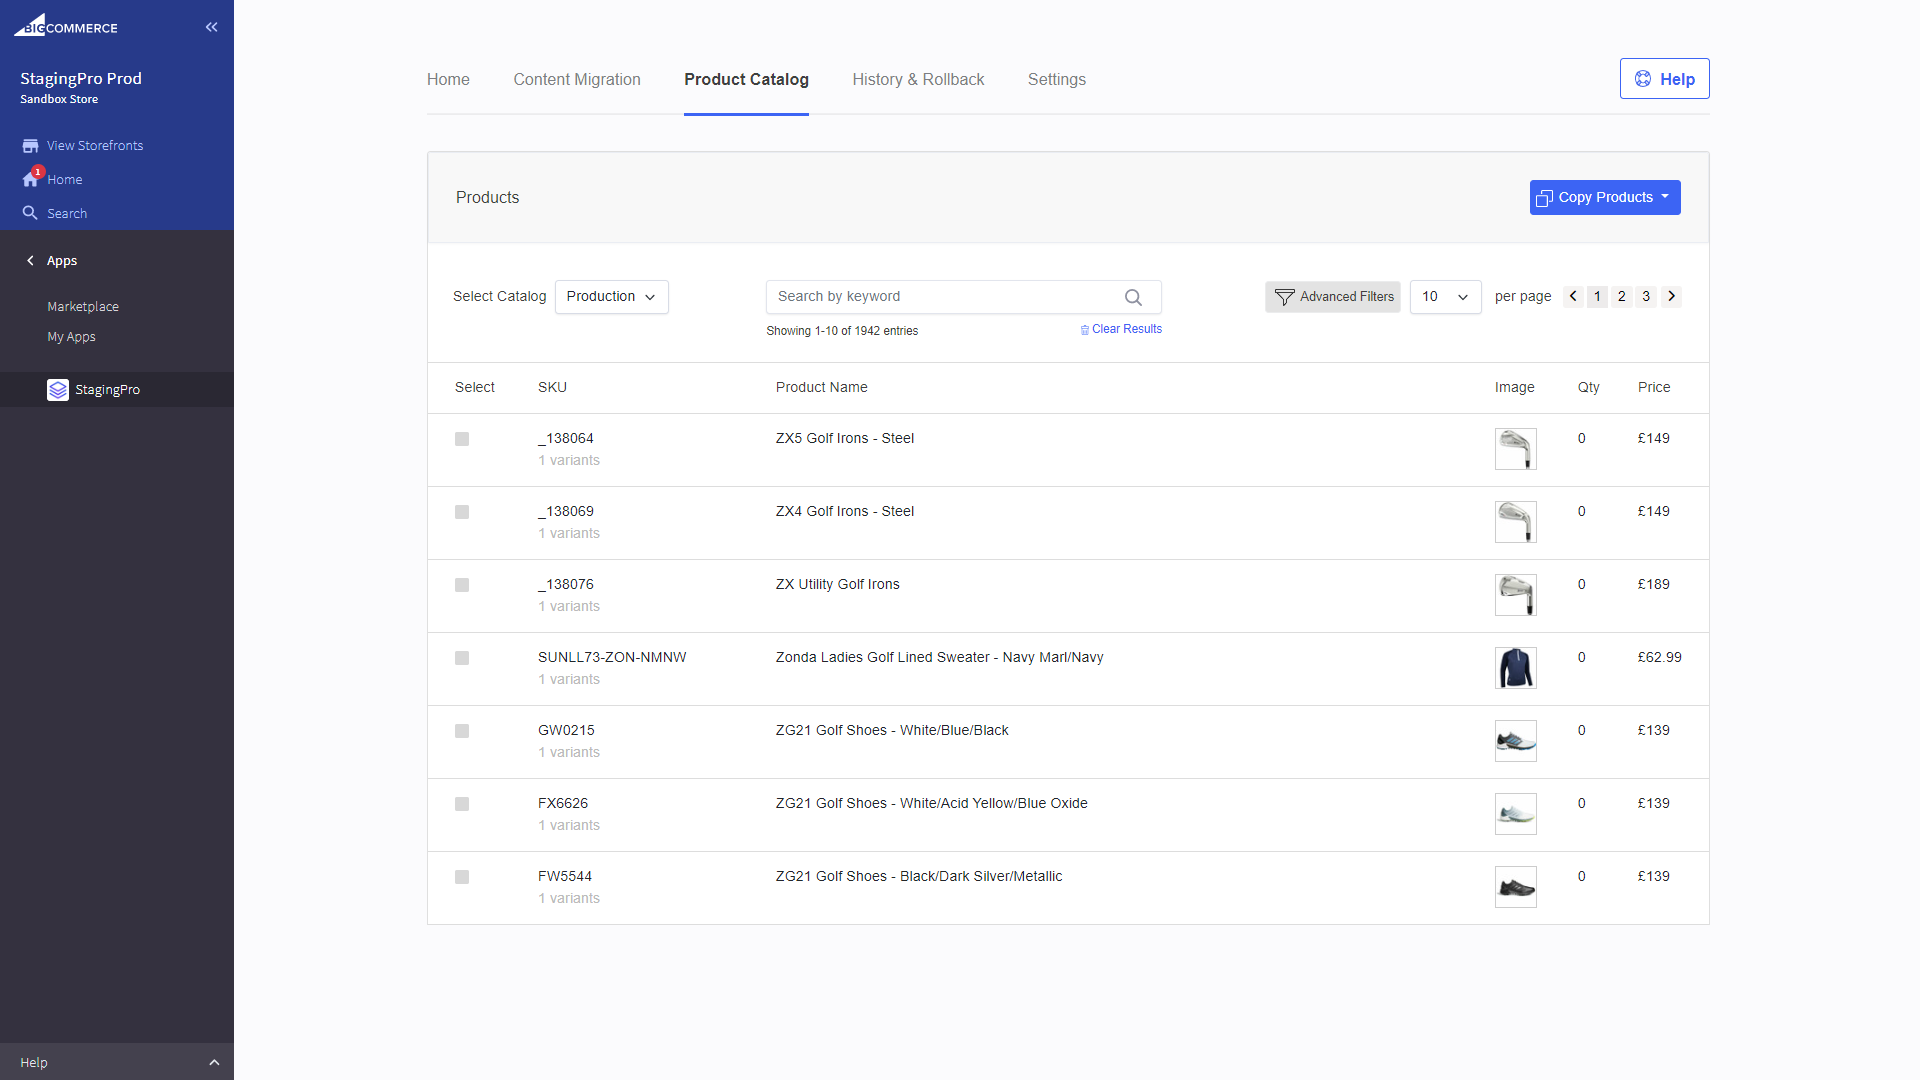The image size is (1920, 1080).
Task: Go to page 3
Action: point(1646,297)
